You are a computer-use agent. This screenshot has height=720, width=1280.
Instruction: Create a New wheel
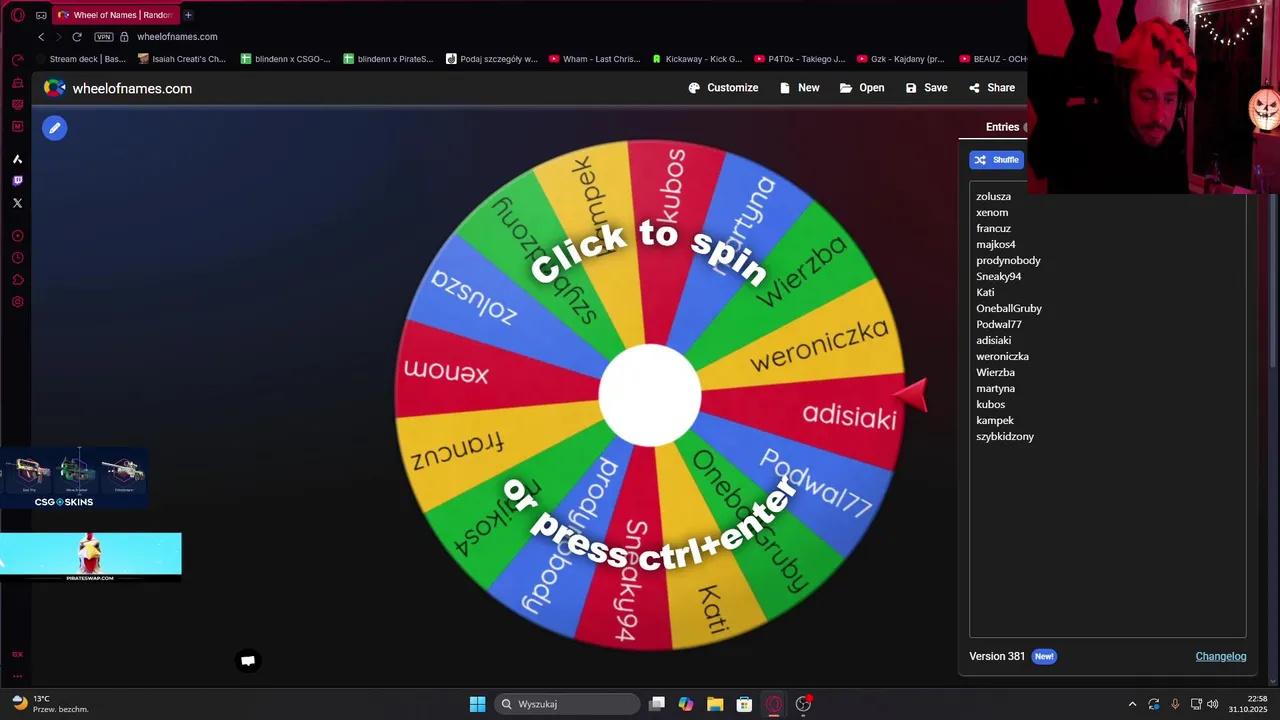[799, 88]
